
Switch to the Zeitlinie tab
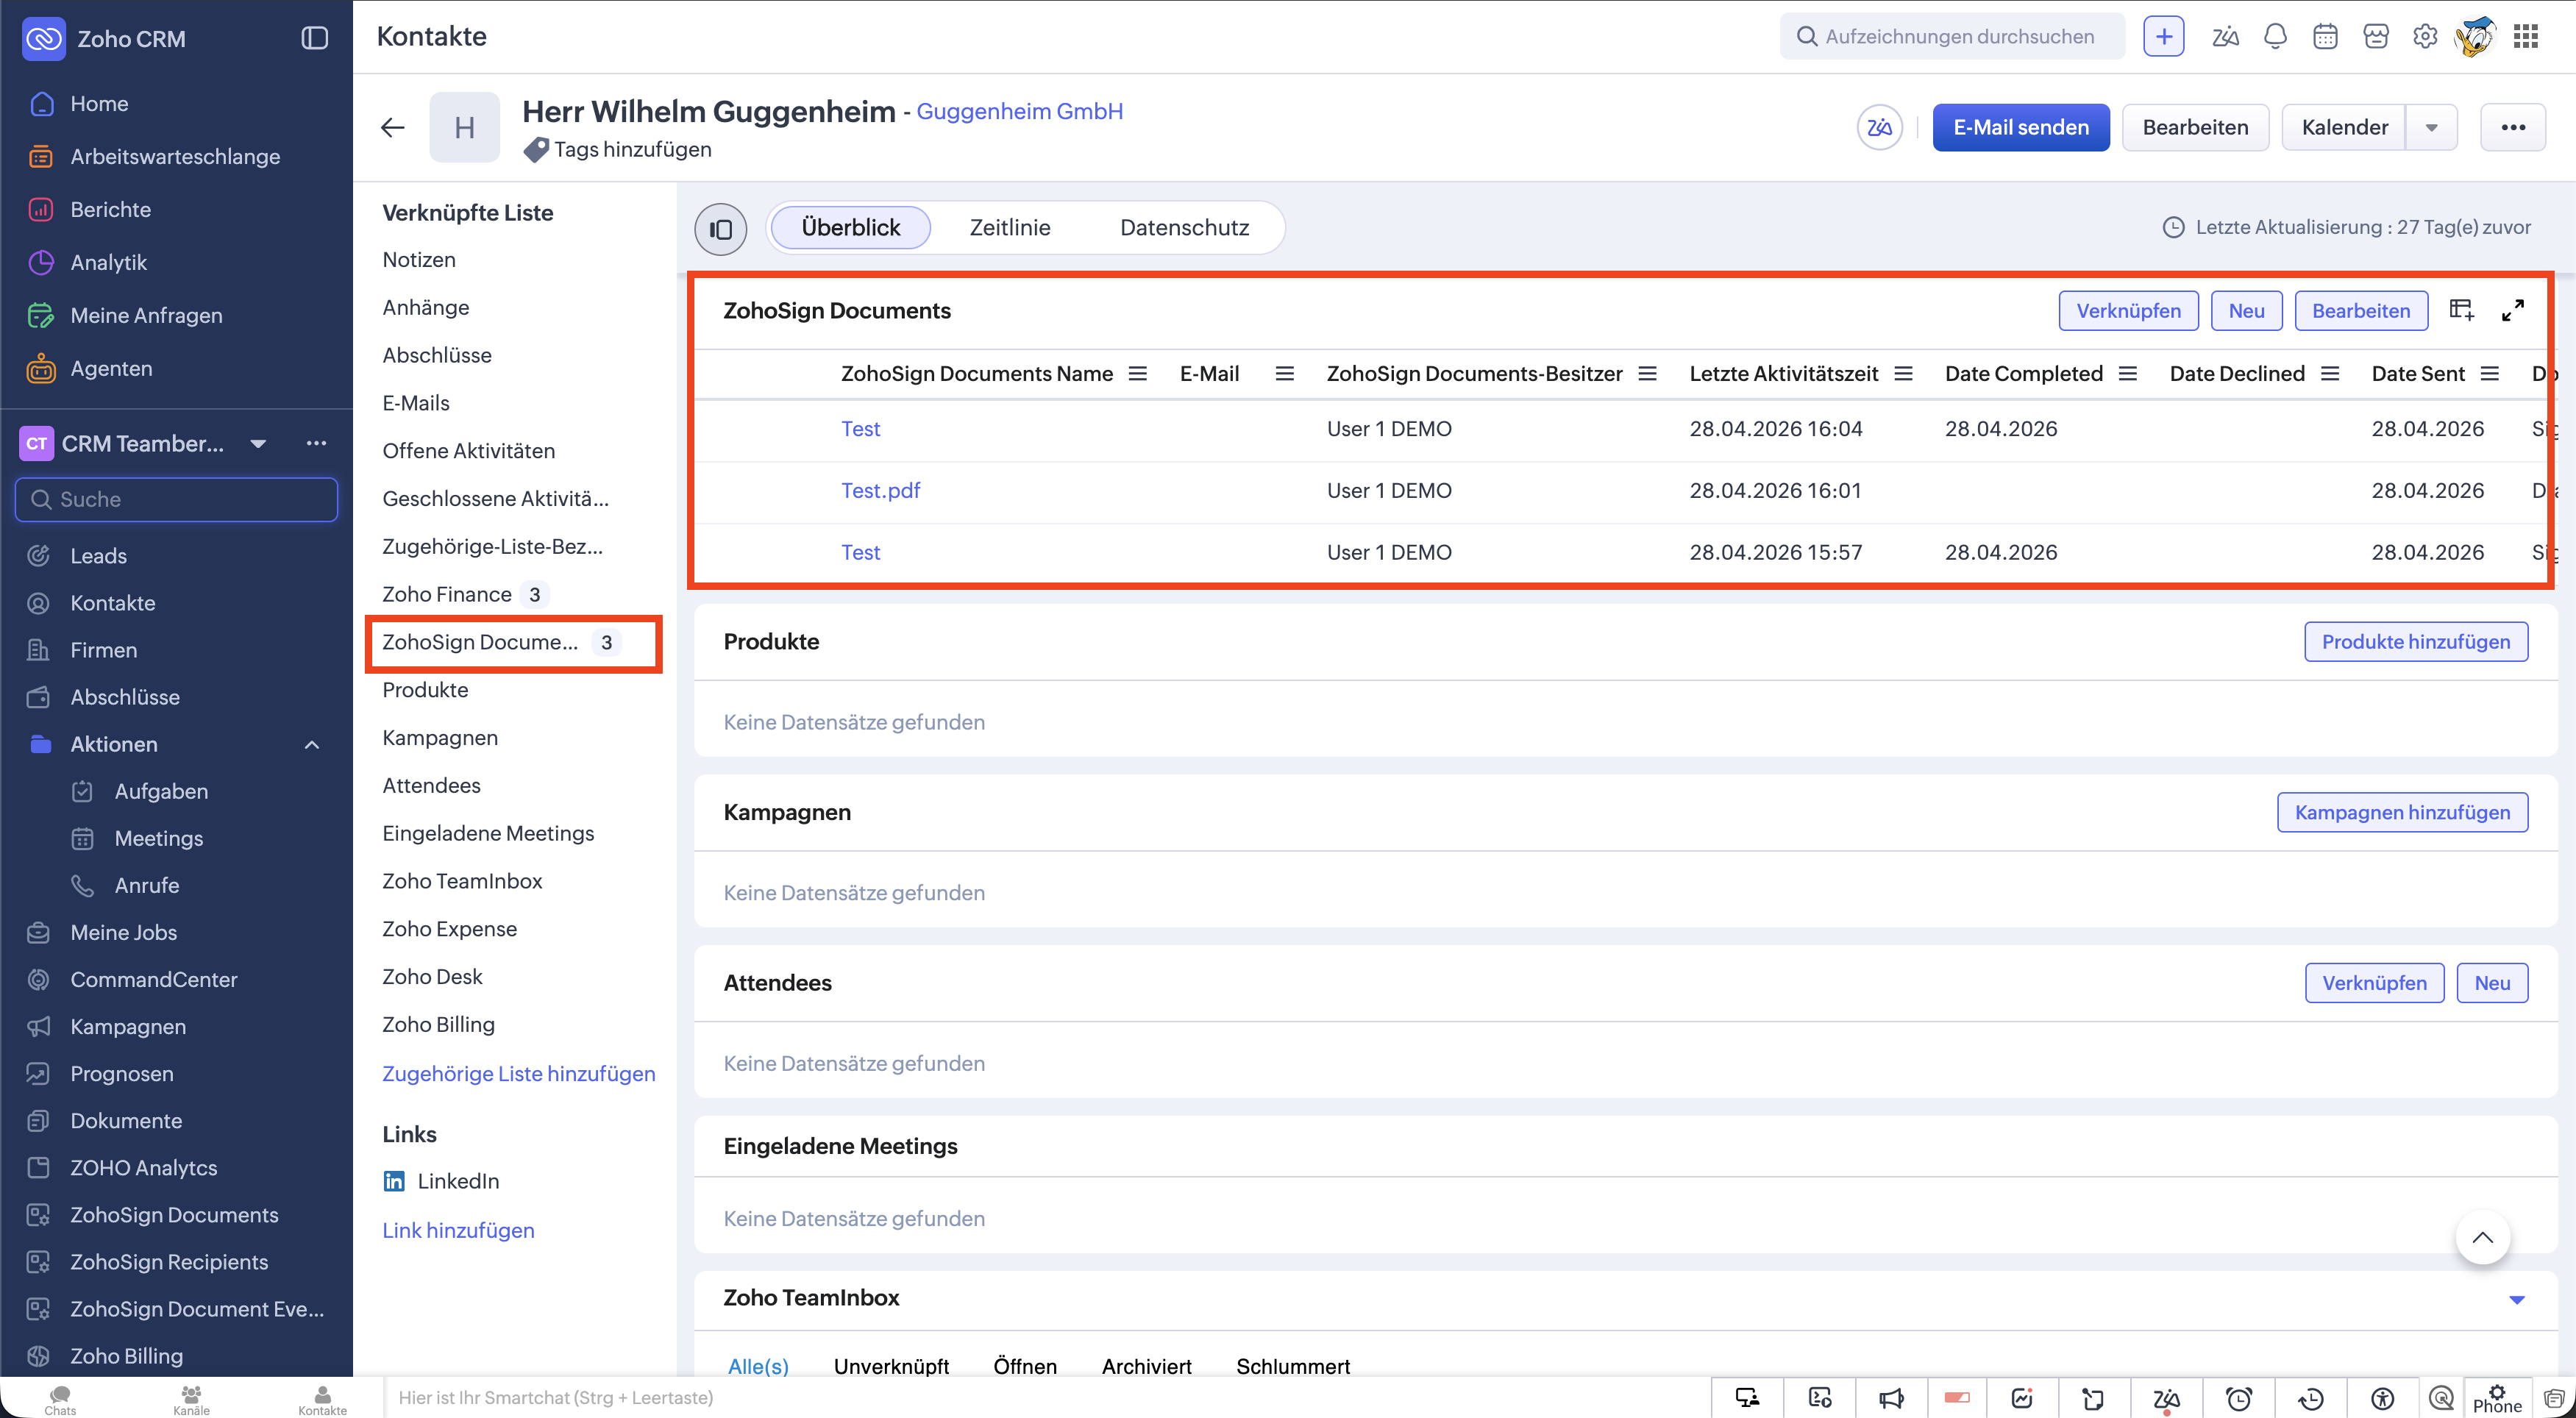[x=1010, y=228]
